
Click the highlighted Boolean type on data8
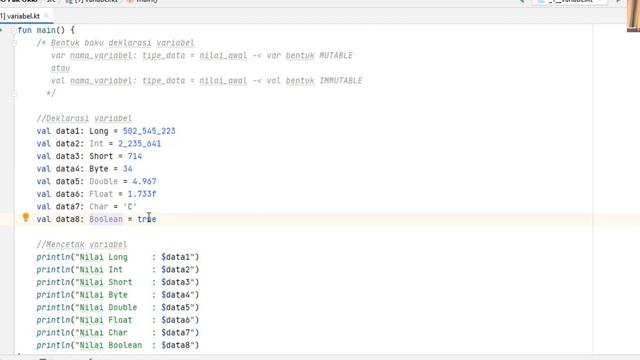pos(106,219)
